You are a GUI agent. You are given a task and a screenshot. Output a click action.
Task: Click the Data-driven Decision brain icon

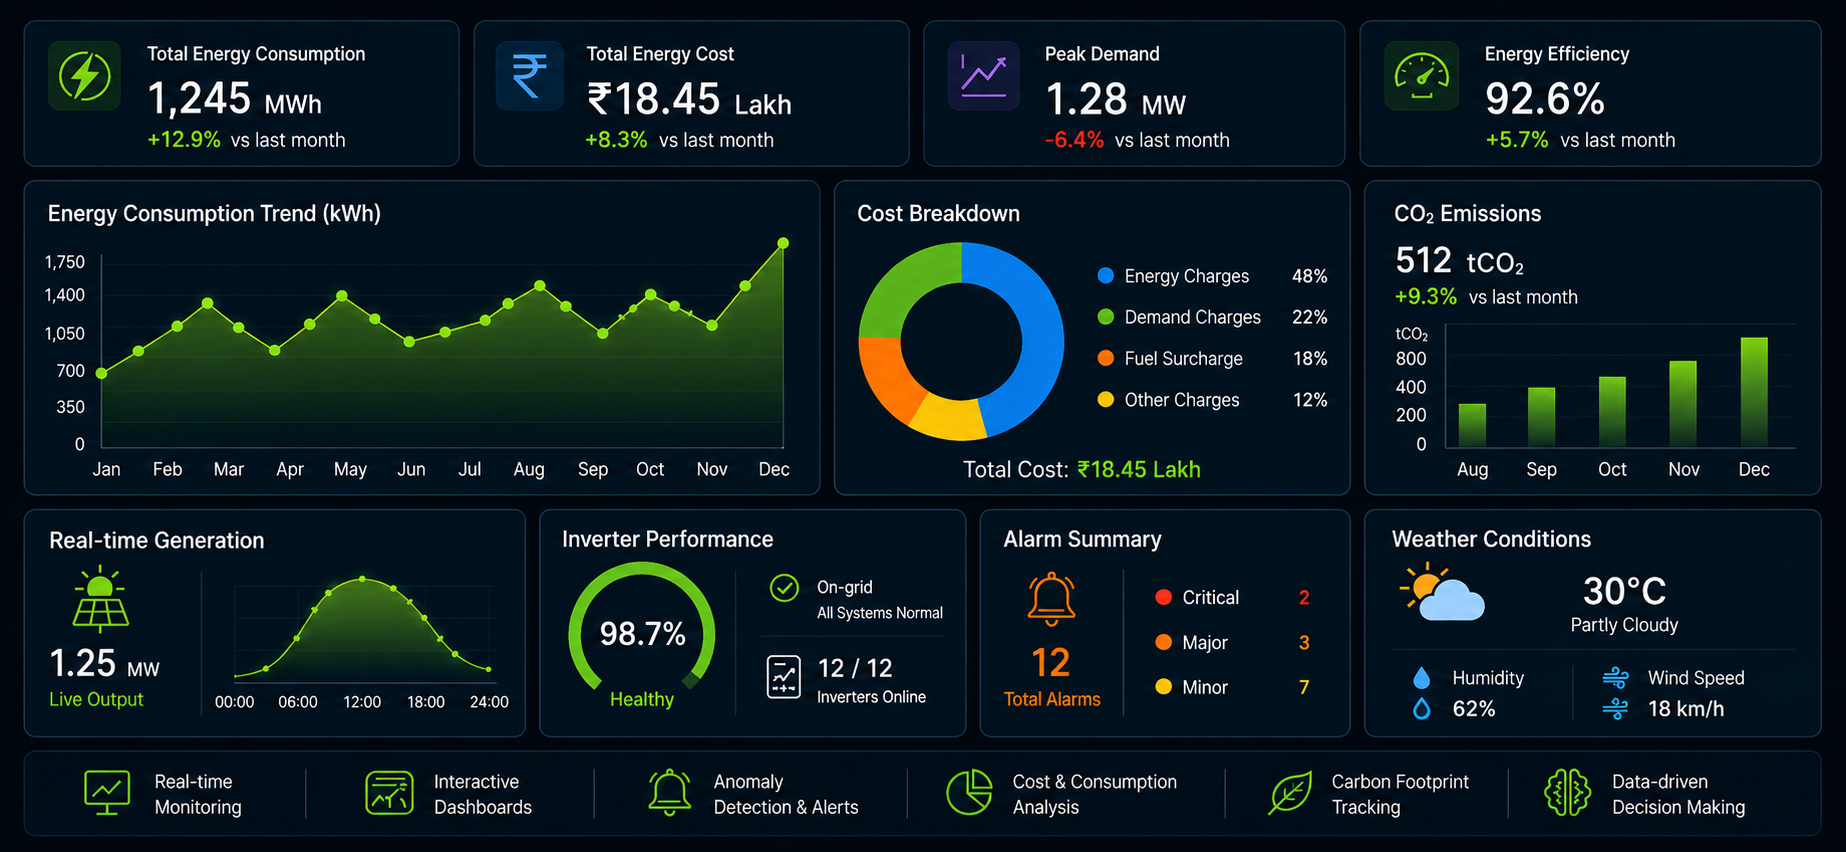click(x=1567, y=793)
